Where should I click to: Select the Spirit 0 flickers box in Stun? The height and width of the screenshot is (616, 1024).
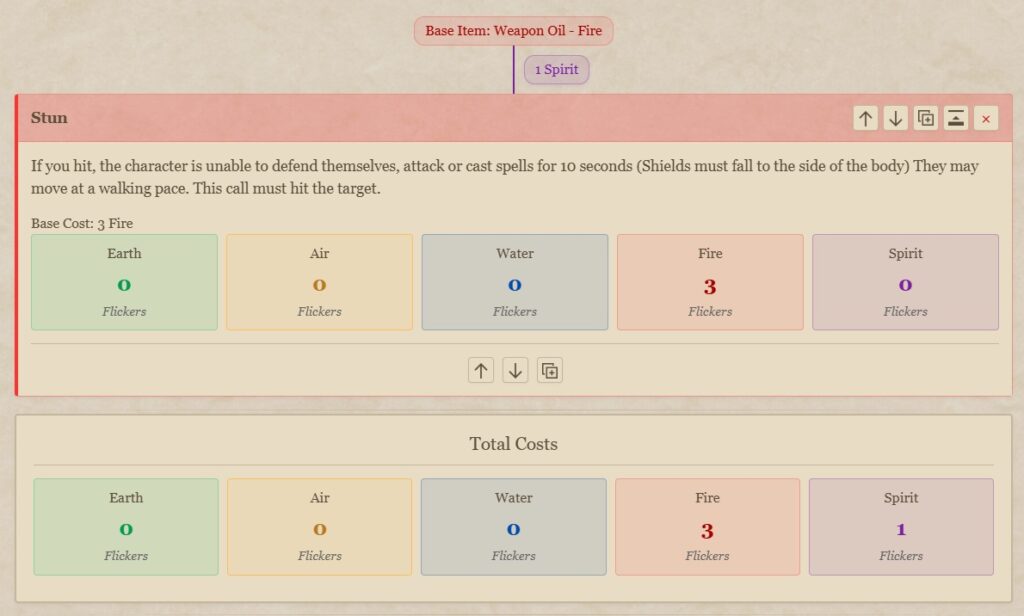(x=905, y=282)
